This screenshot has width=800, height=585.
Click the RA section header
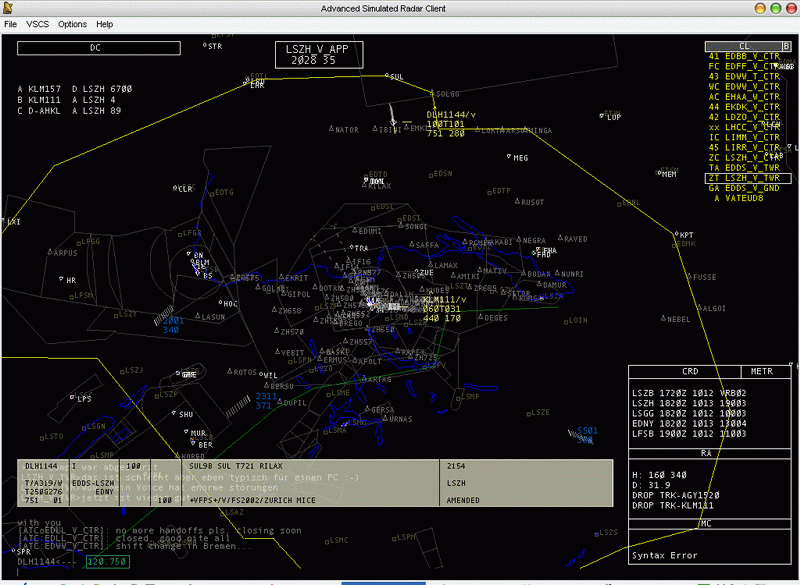point(706,453)
